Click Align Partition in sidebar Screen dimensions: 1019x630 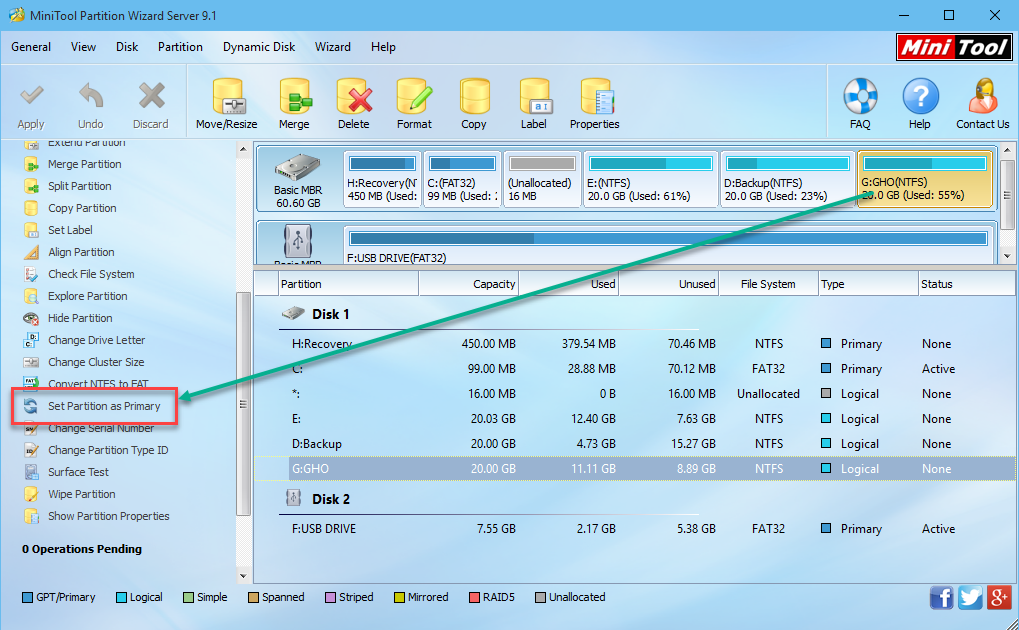(x=81, y=252)
